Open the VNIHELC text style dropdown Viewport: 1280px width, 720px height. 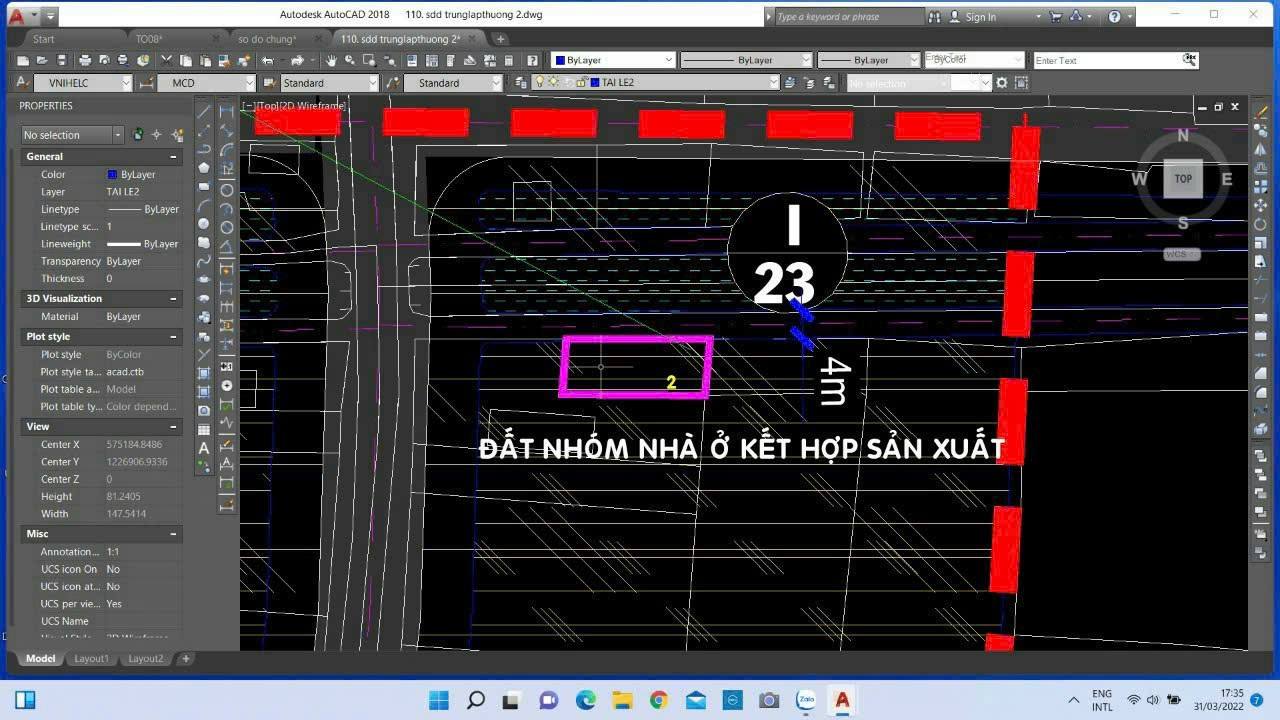click(x=83, y=83)
